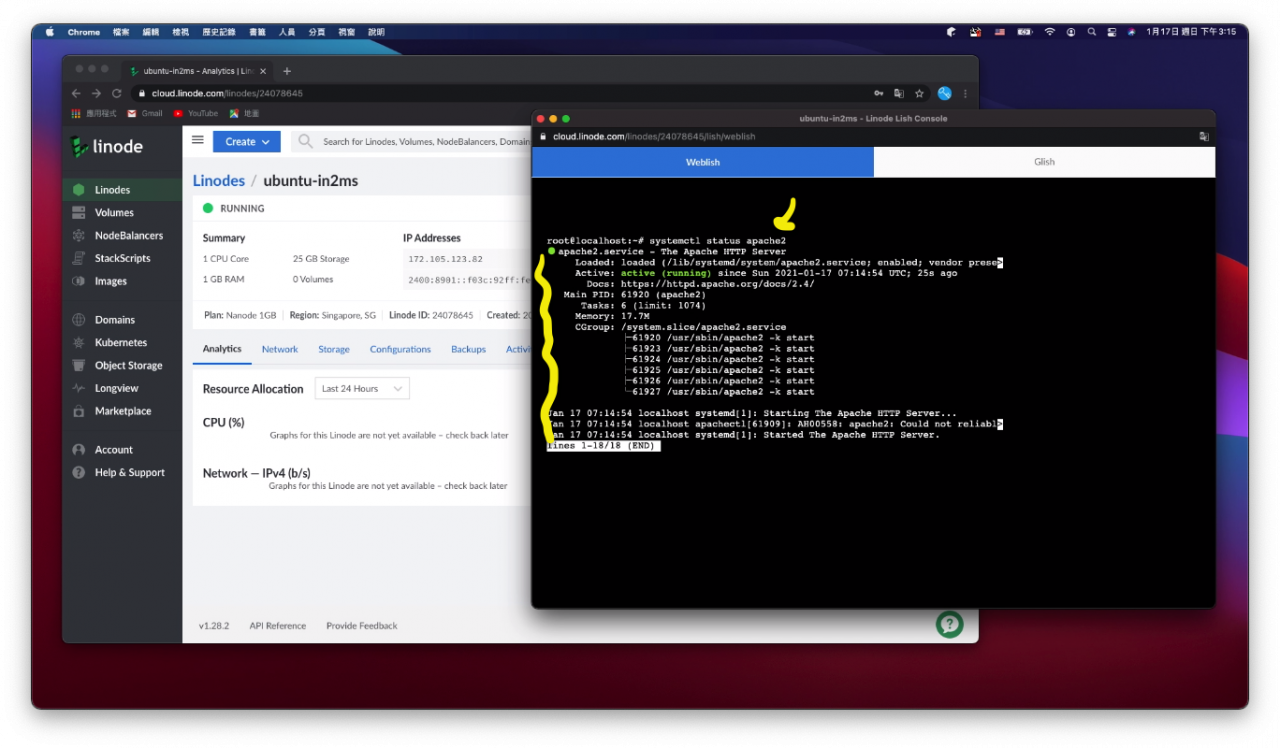
Task: Toggle the hamburger navigation menu
Action: pyautogui.click(x=198, y=141)
